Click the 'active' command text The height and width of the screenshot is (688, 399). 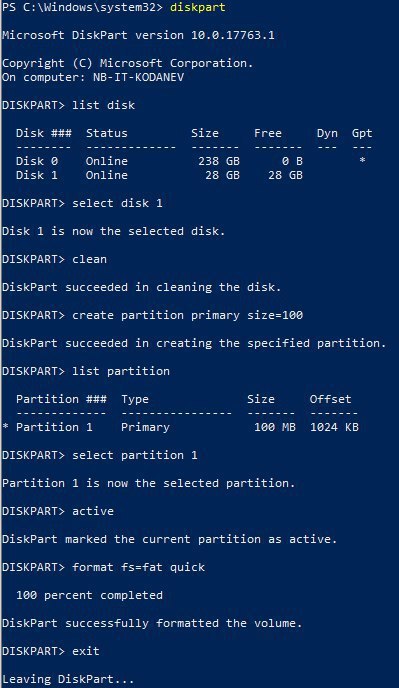93,511
